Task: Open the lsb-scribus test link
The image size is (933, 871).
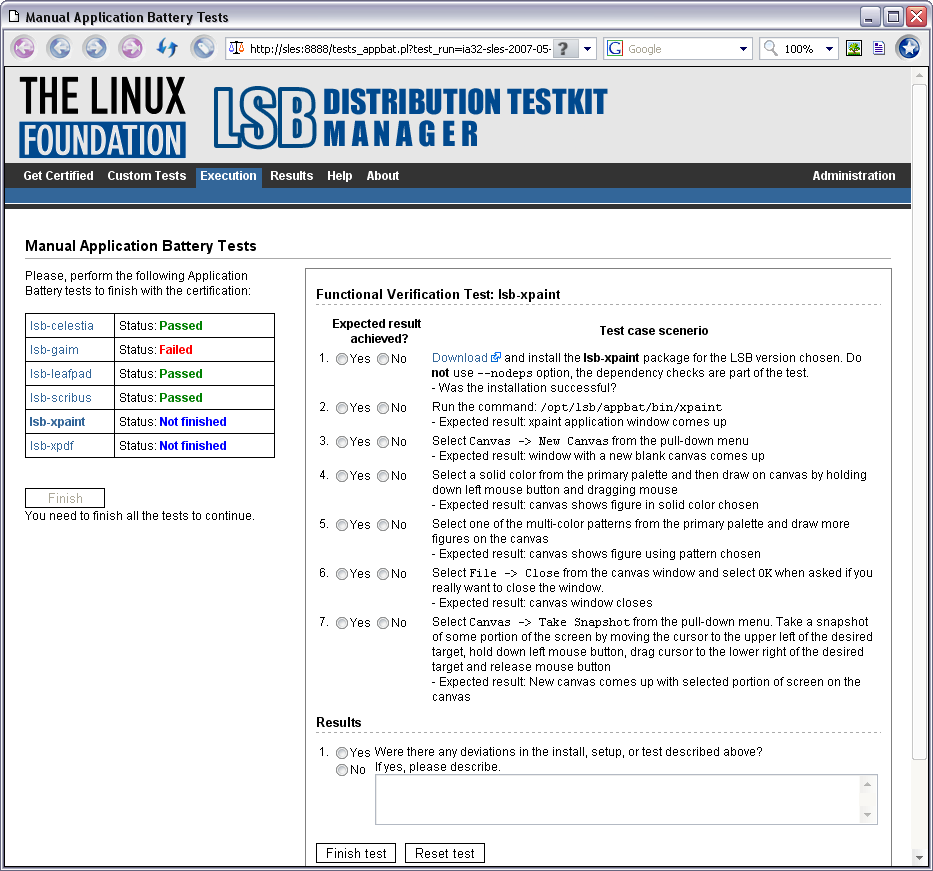Action: pyautogui.click(x=61, y=397)
